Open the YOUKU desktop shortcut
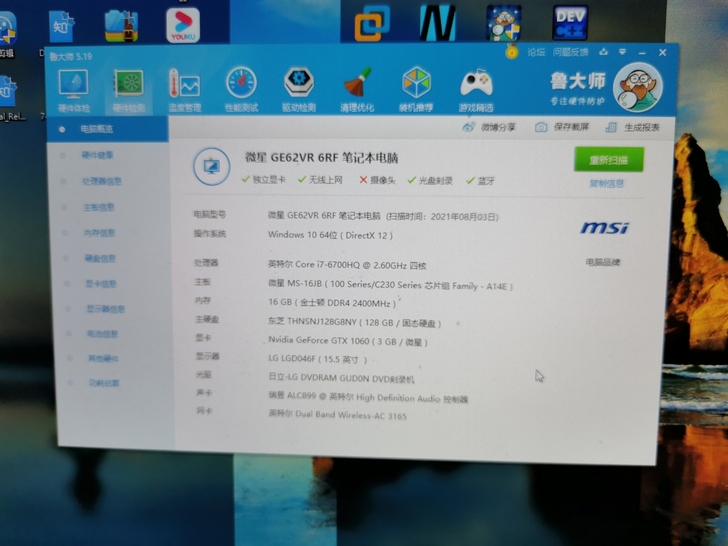 point(183,26)
